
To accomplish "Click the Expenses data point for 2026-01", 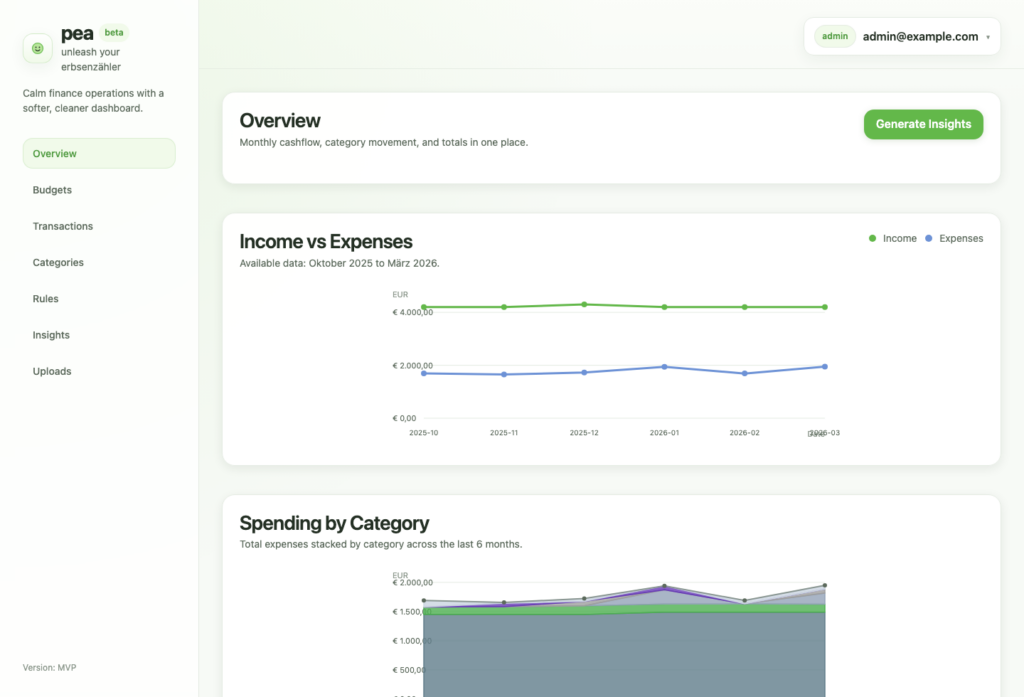I will (x=664, y=367).
